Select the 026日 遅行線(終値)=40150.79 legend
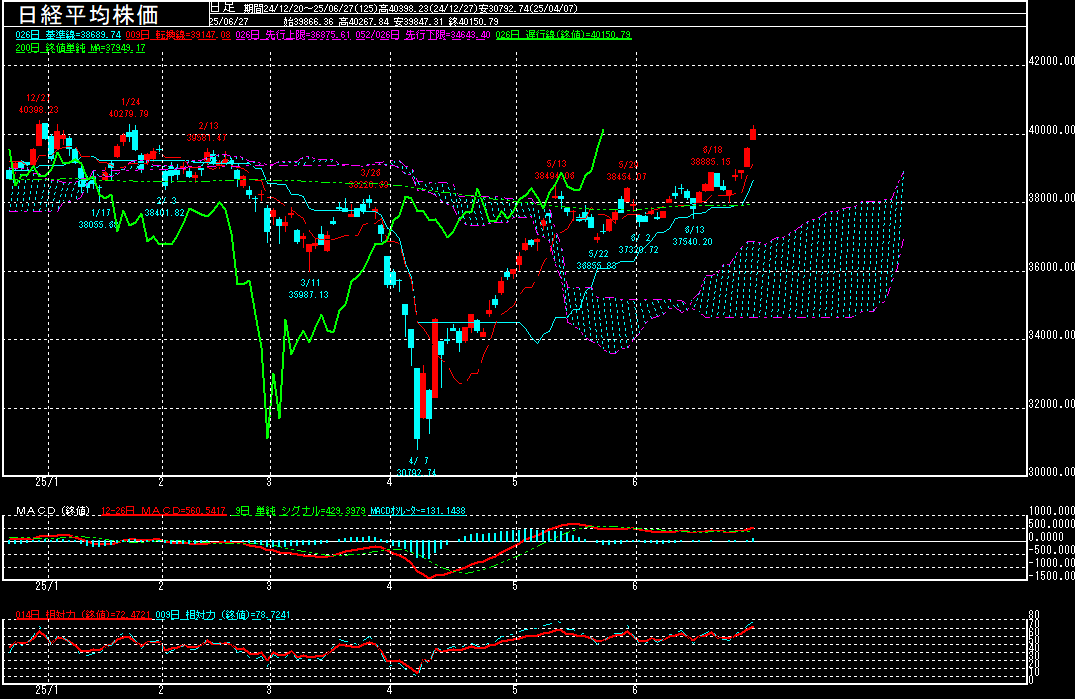The width and height of the screenshot is (1076, 699). point(563,35)
